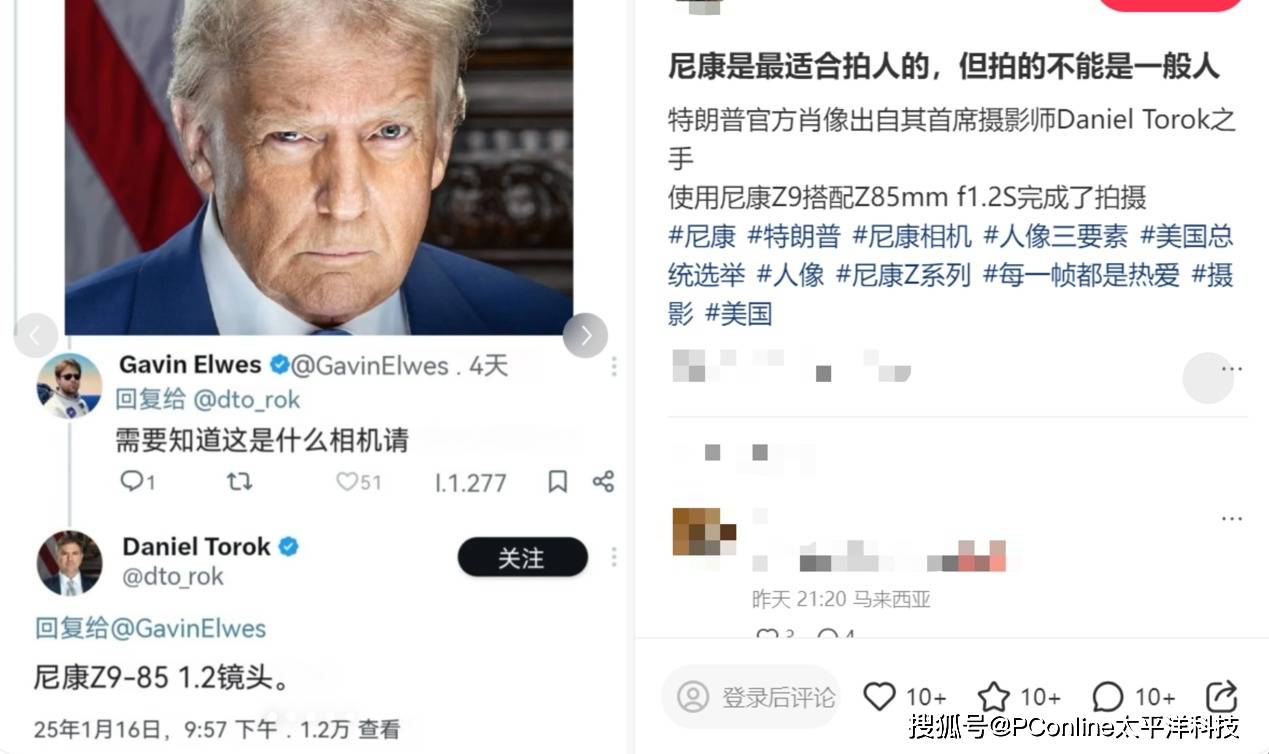Open Gavin Elwes's profile avatar

point(70,385)
